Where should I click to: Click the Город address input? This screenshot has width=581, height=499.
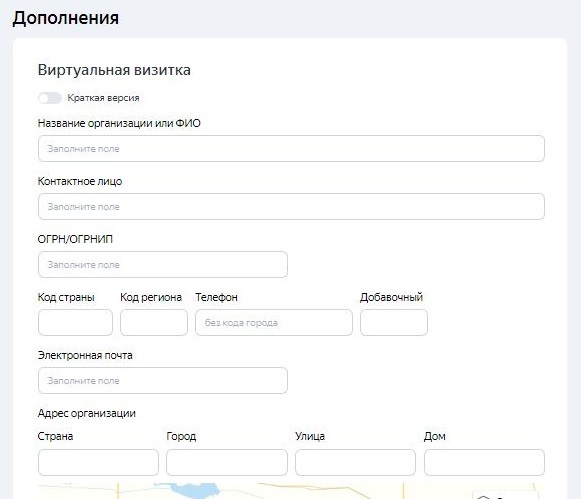pyautogui.click(x=227, y=462)
